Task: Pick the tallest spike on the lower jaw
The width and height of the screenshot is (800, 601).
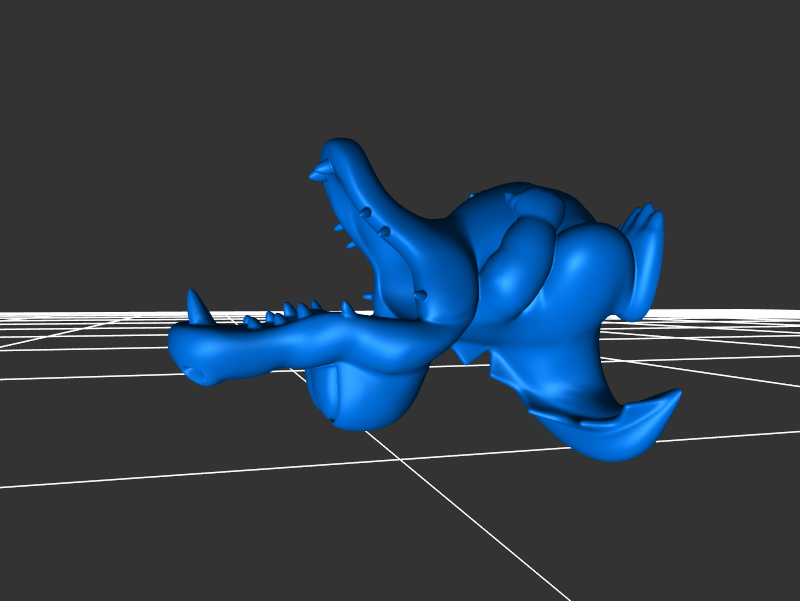Action: tap(197, 307)
